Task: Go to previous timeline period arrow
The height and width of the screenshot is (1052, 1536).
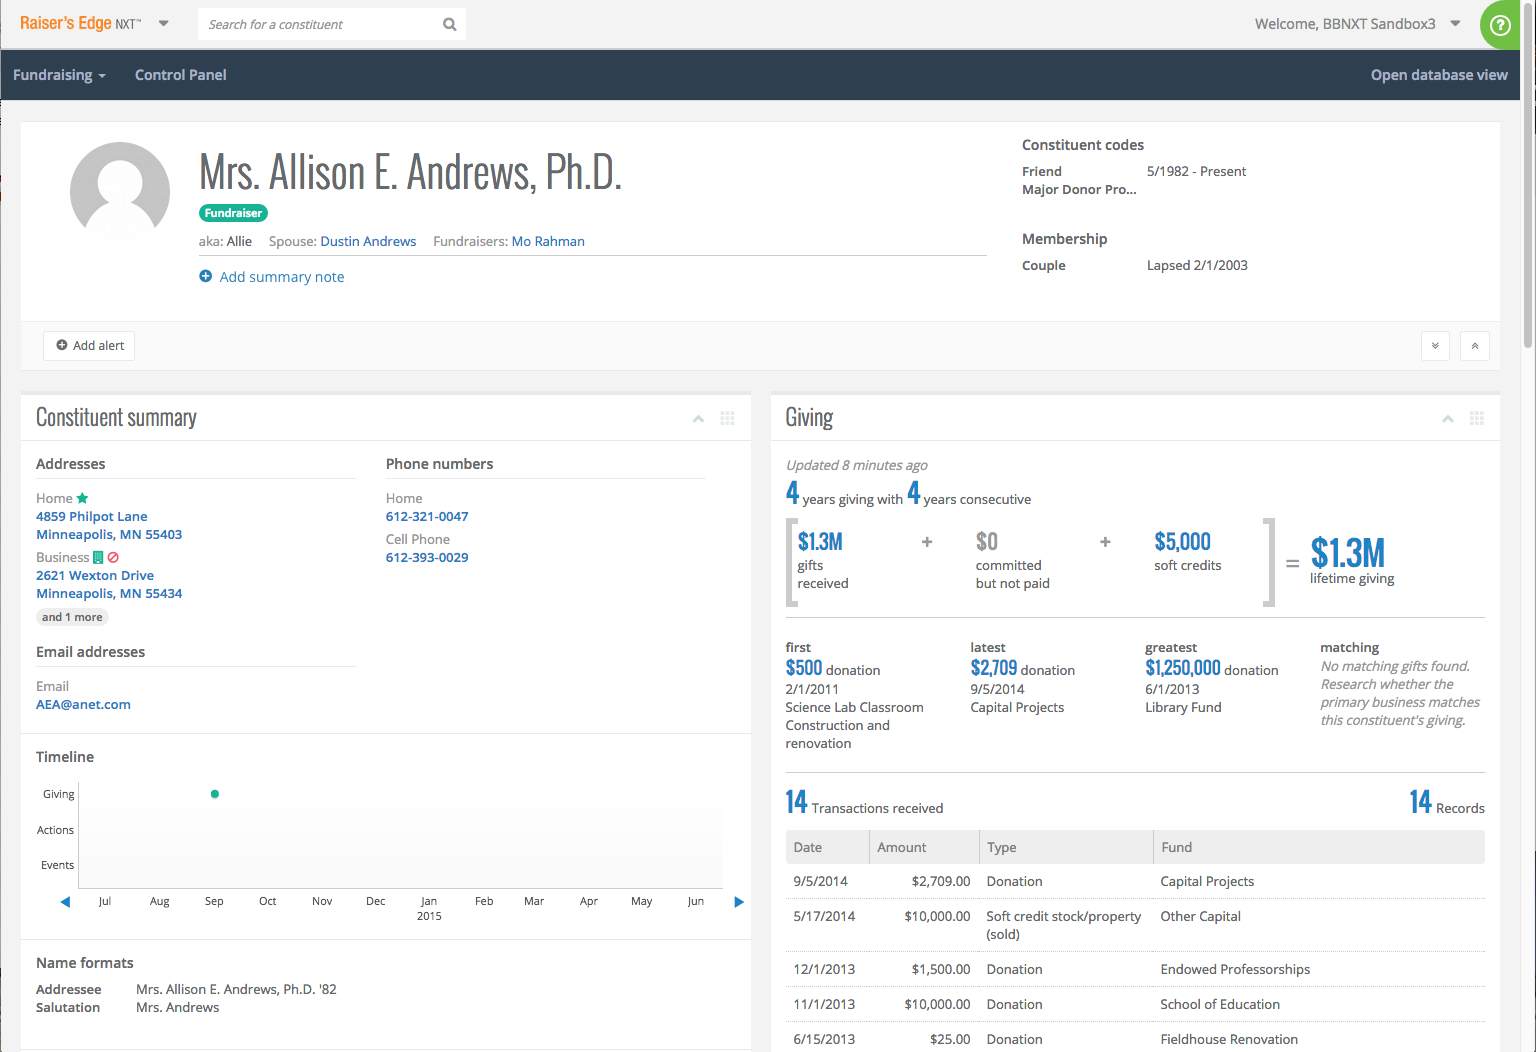Action: (x=66, y=902)
